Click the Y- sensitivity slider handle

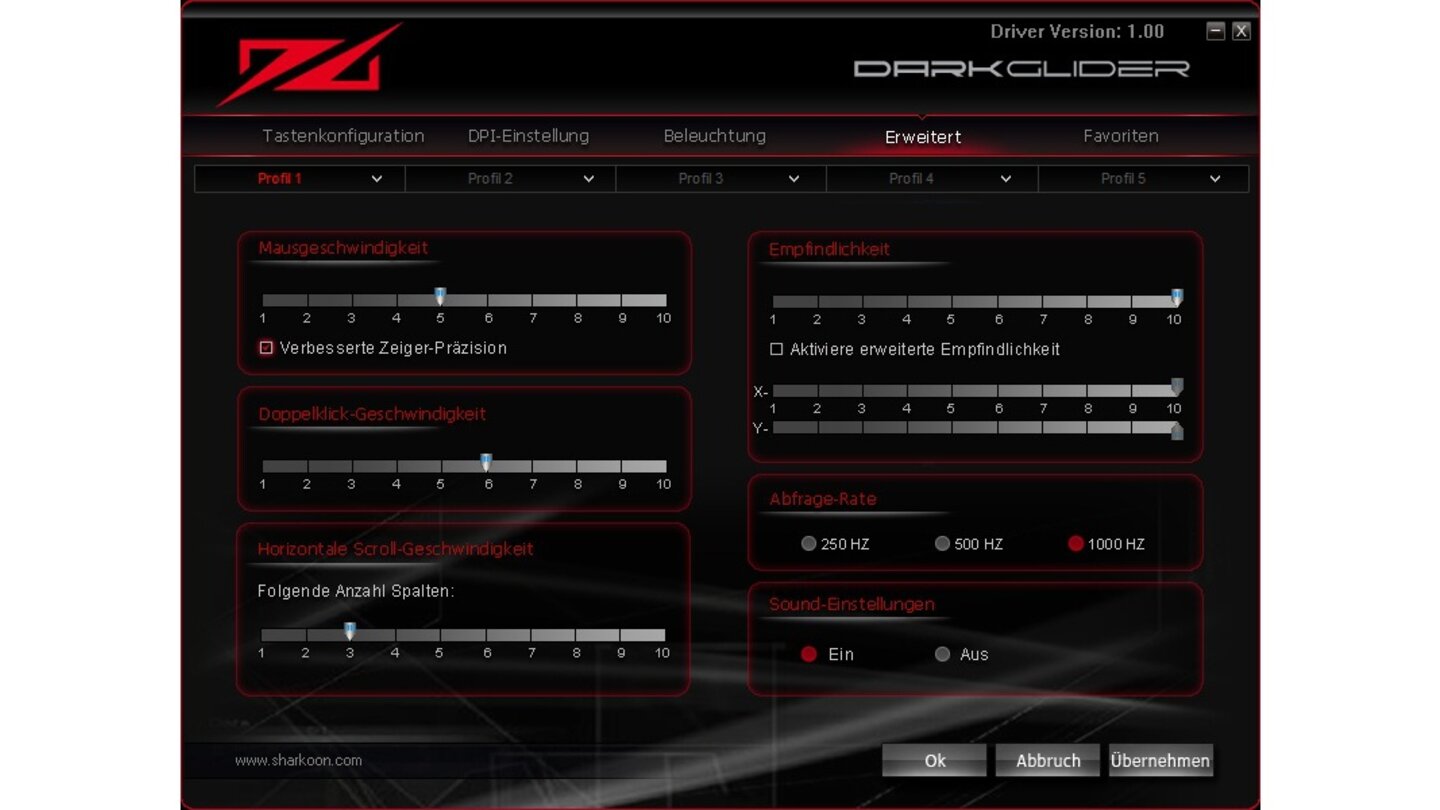[1177, 430]
